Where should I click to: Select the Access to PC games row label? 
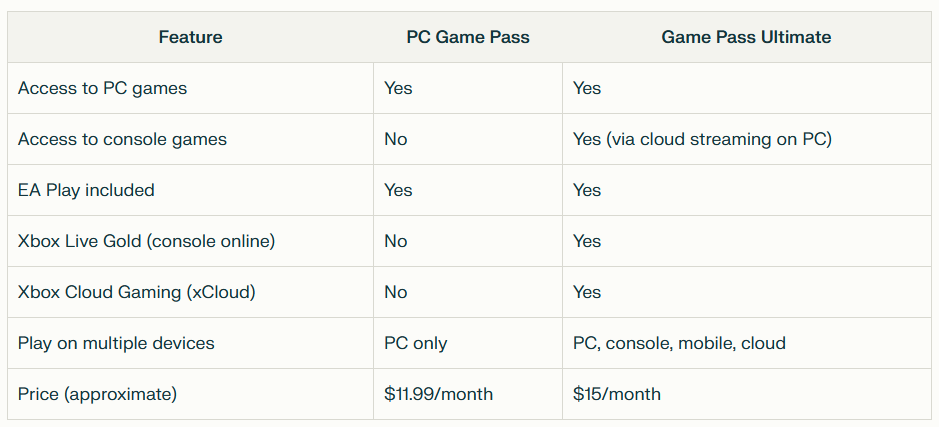102,89
